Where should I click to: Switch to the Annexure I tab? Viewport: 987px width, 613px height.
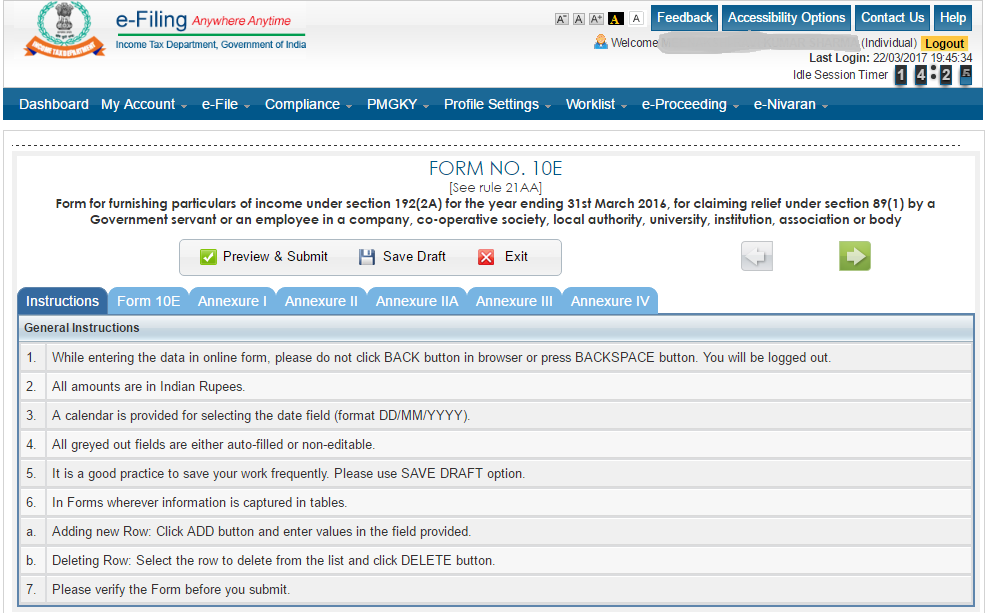pyautogui.click(x=232, y=301)
